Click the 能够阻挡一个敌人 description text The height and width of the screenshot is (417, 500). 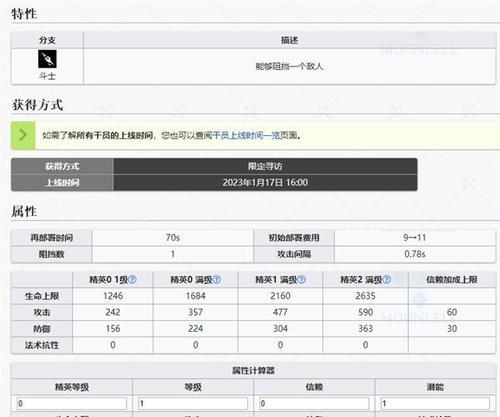(289, 66)
